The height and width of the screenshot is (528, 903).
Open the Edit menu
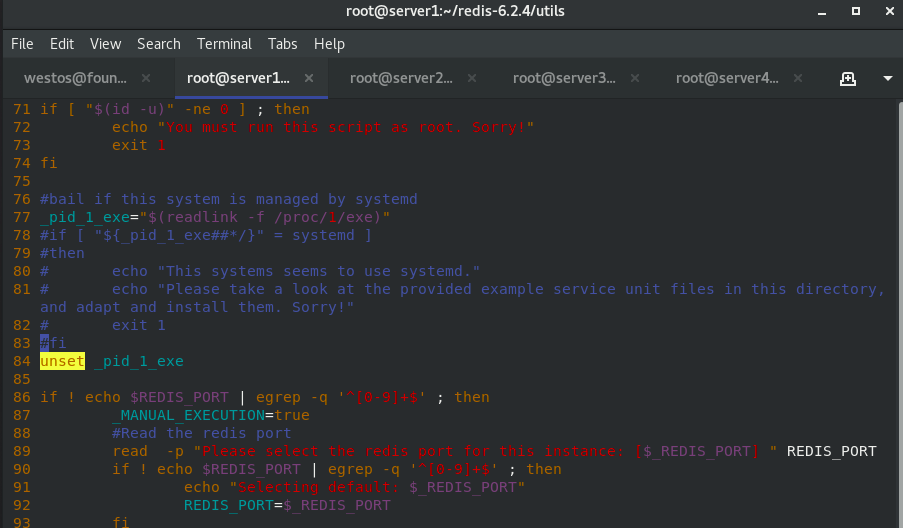pos(62,44)
